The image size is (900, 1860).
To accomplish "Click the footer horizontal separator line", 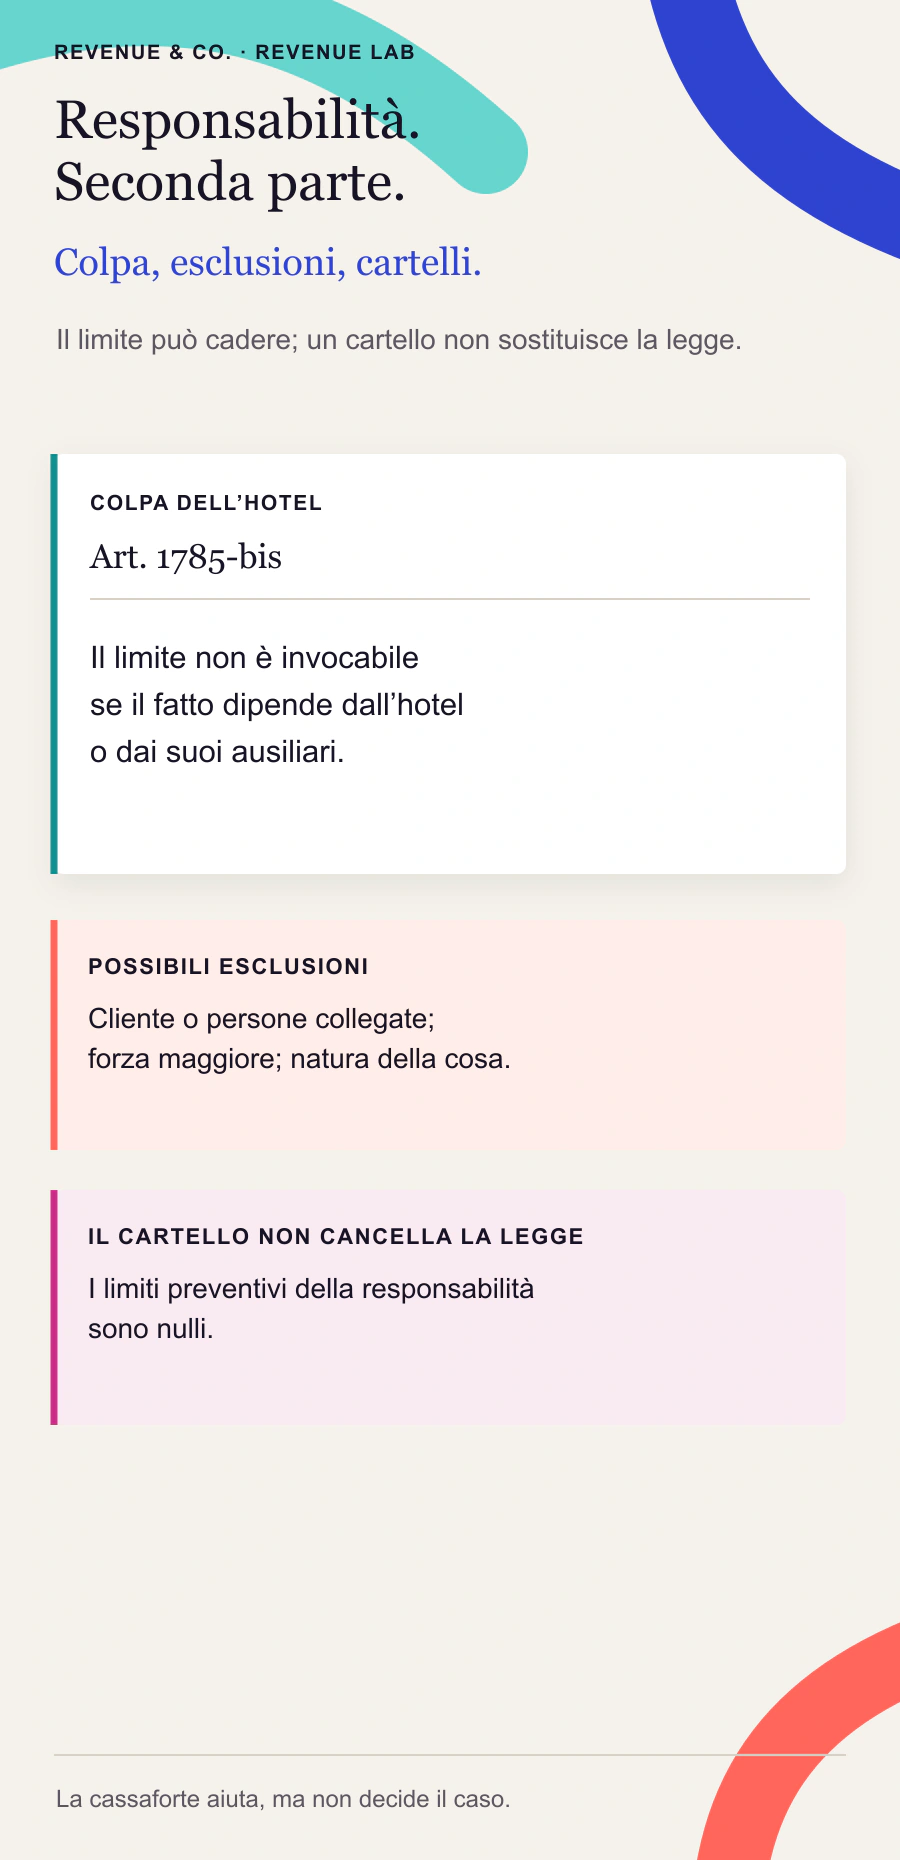I will (x=450, y=1755).
